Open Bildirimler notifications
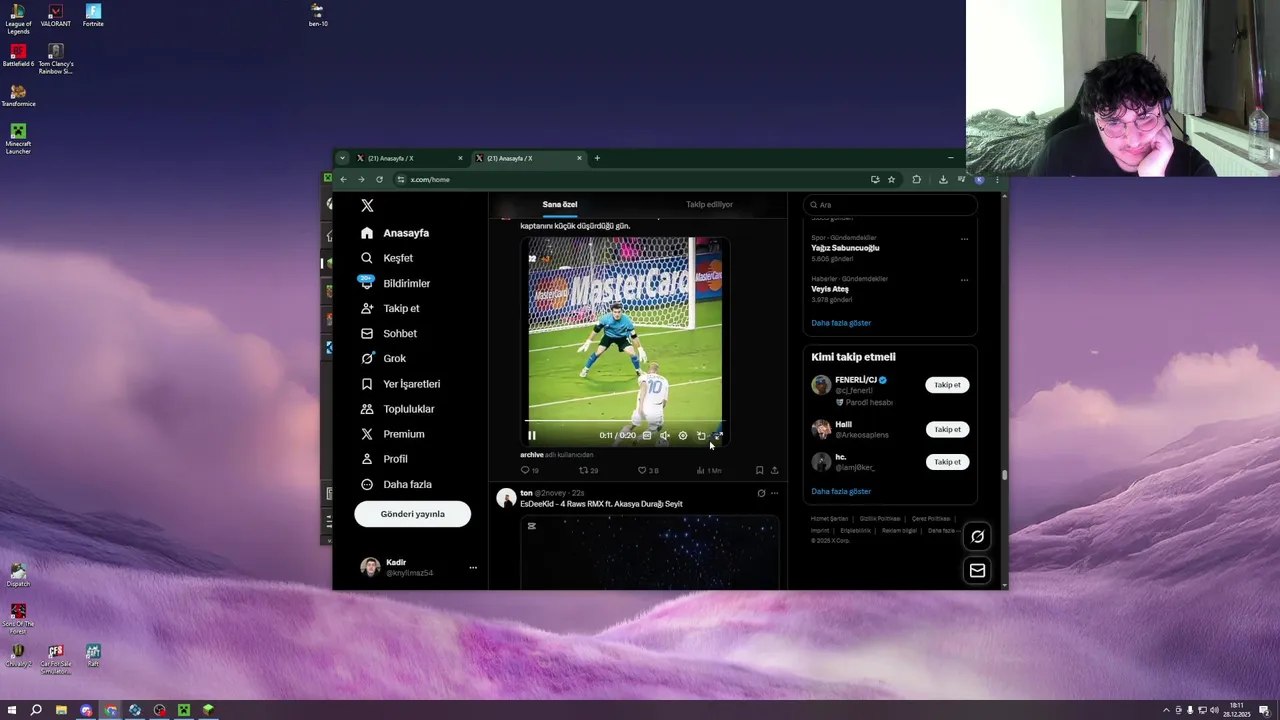 [x=395, y=283]
